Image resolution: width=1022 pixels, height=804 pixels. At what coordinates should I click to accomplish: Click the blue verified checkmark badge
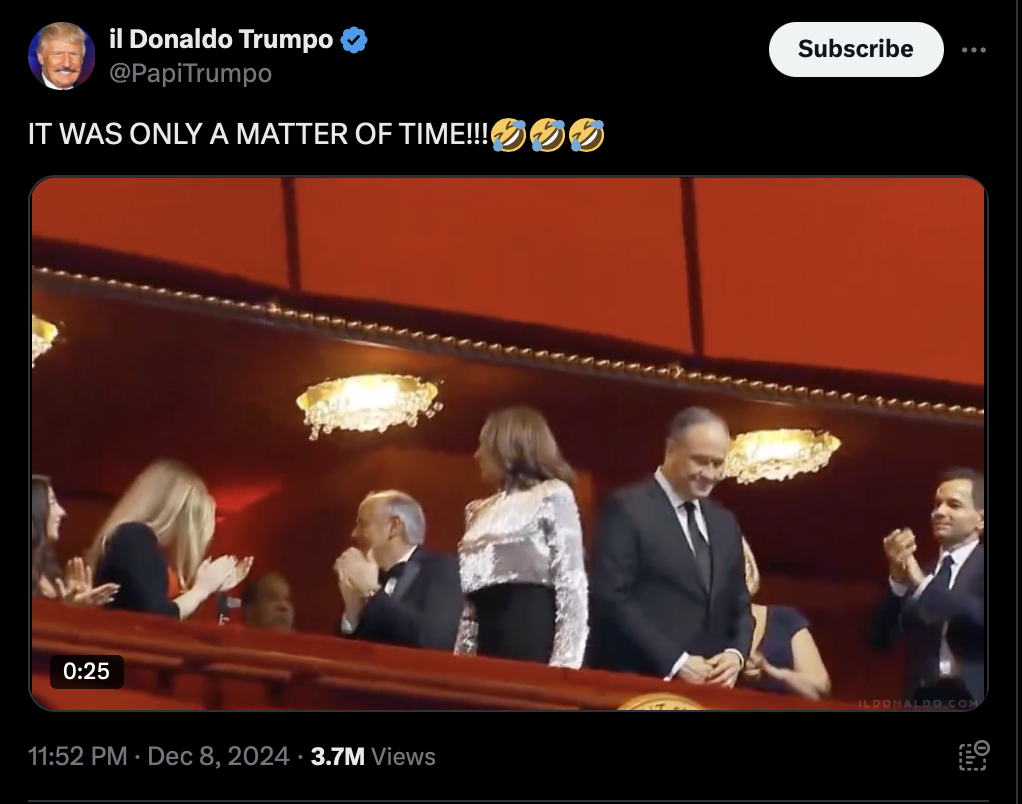(x=354, y=40)
